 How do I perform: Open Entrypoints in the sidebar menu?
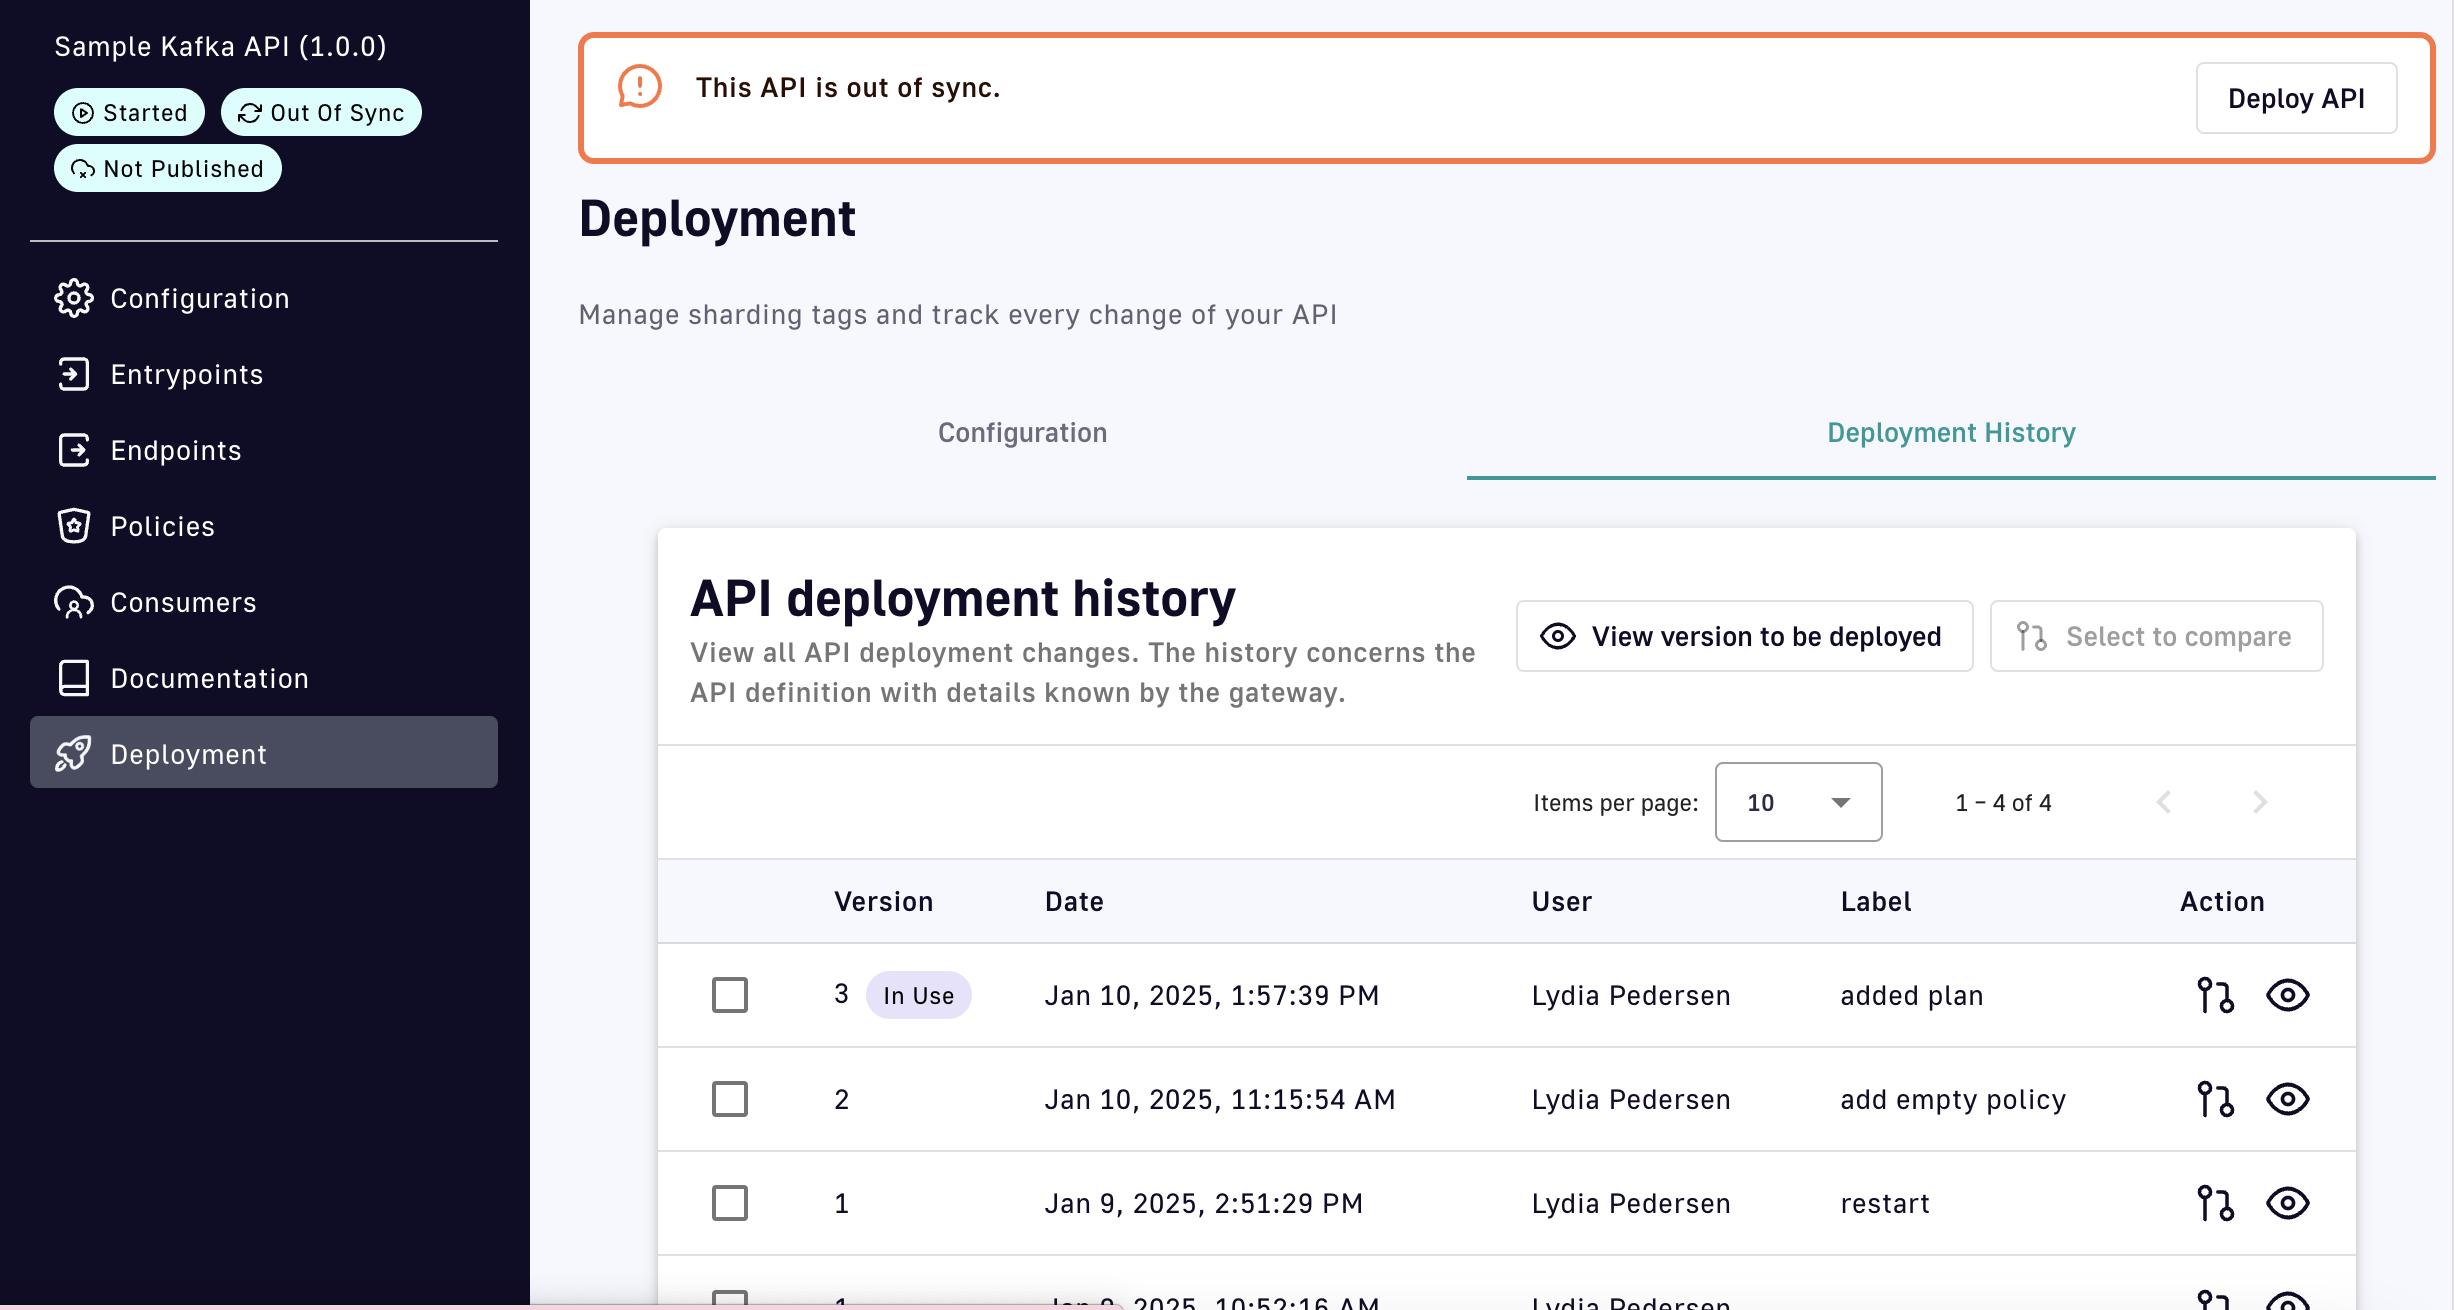(186, 374)
